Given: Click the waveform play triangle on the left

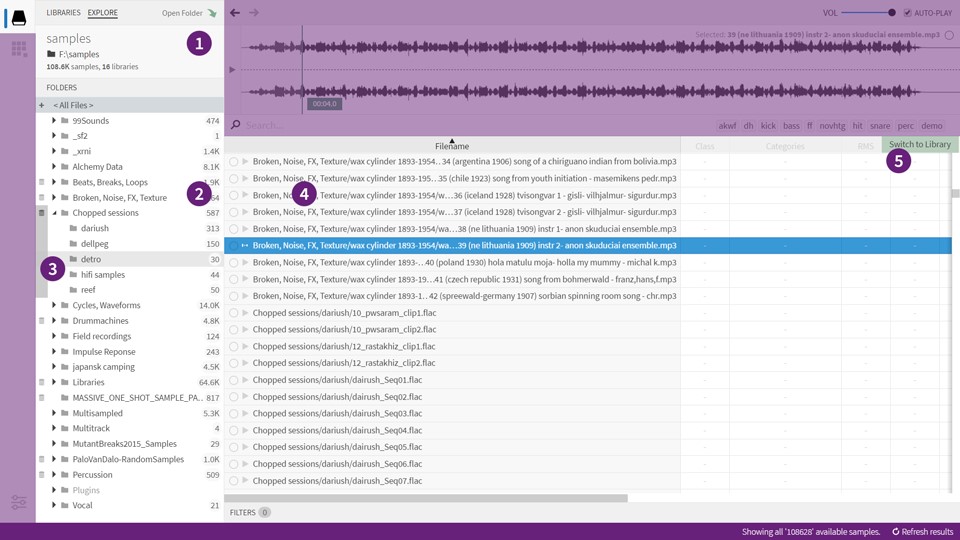Looking at the screenshot, I should (232, 70).
